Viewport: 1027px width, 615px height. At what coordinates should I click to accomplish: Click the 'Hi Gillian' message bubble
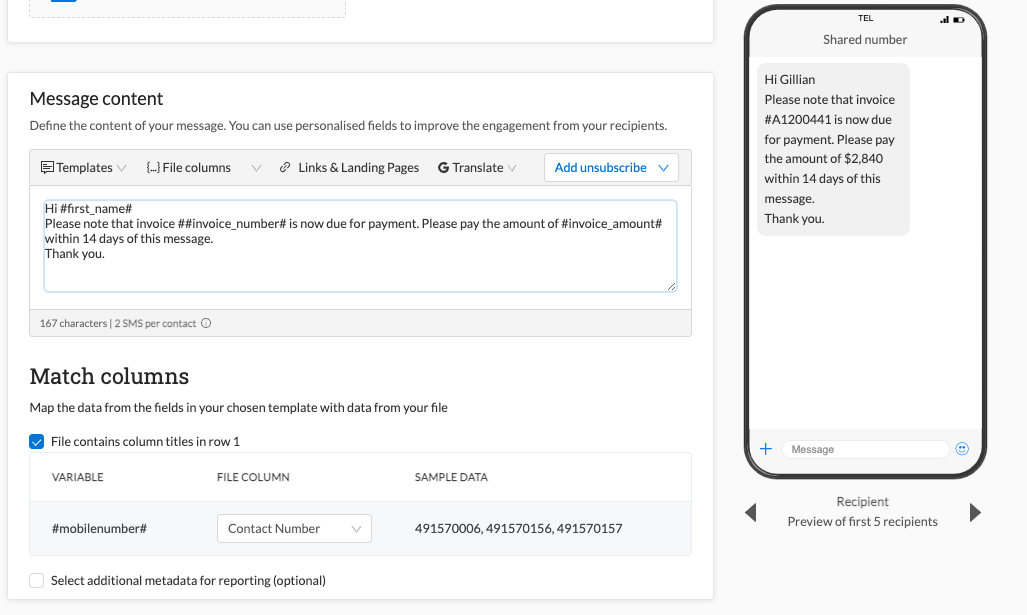[x=833, y=149]
